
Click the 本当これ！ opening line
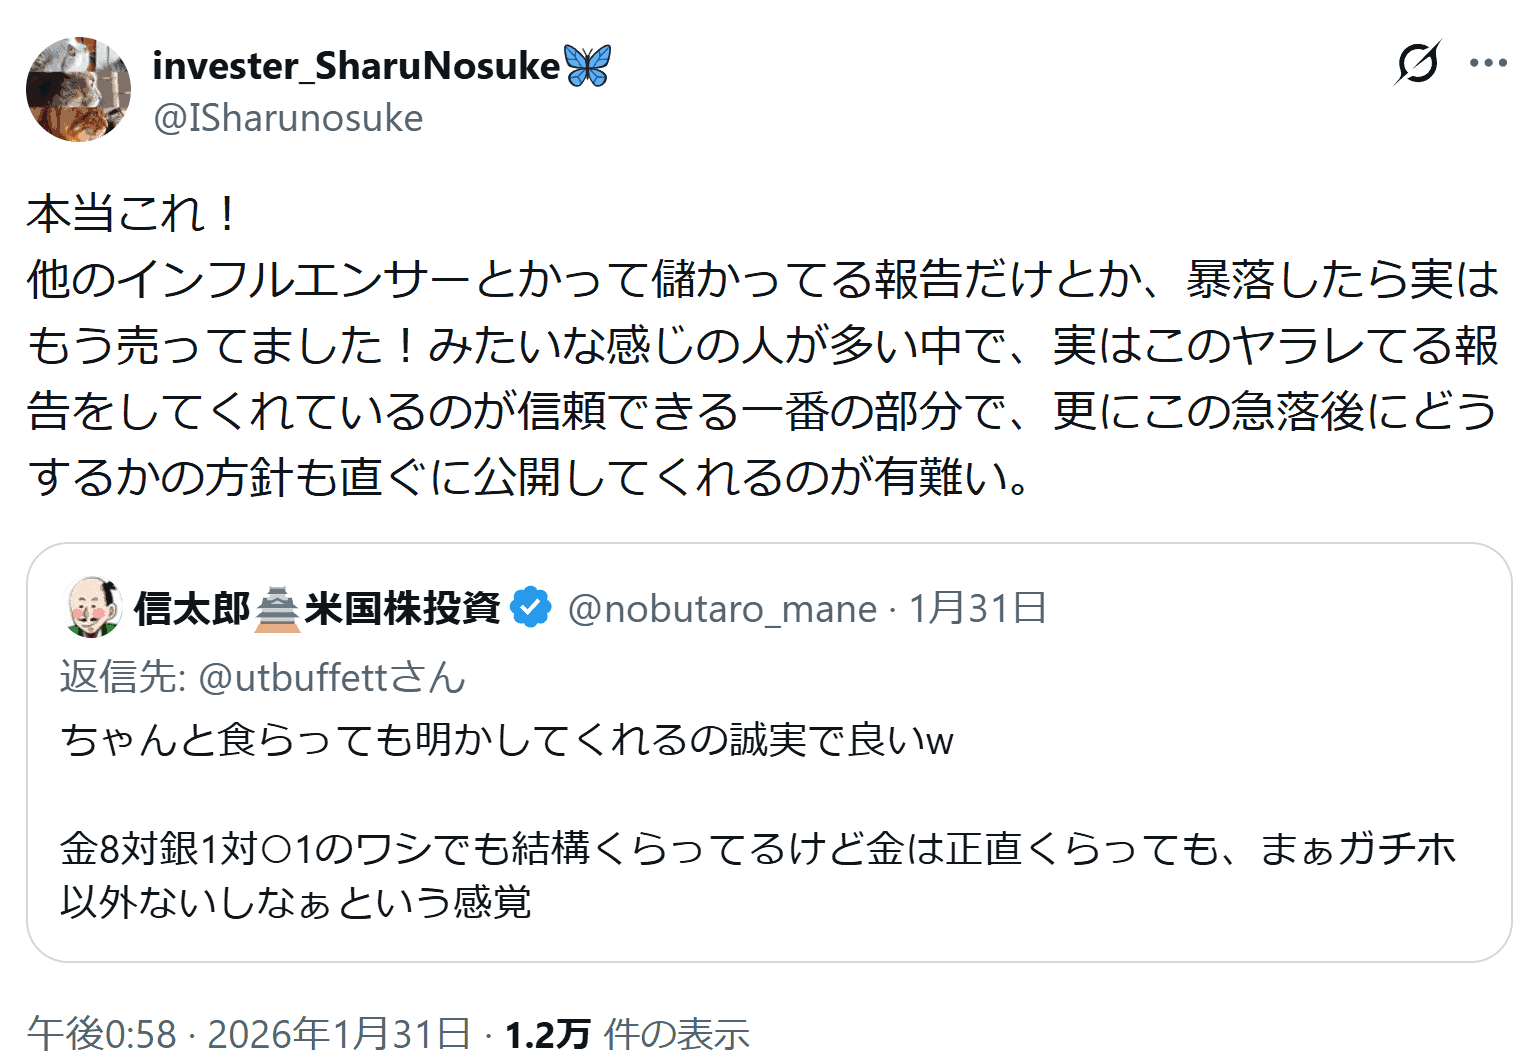pos(132,214)
